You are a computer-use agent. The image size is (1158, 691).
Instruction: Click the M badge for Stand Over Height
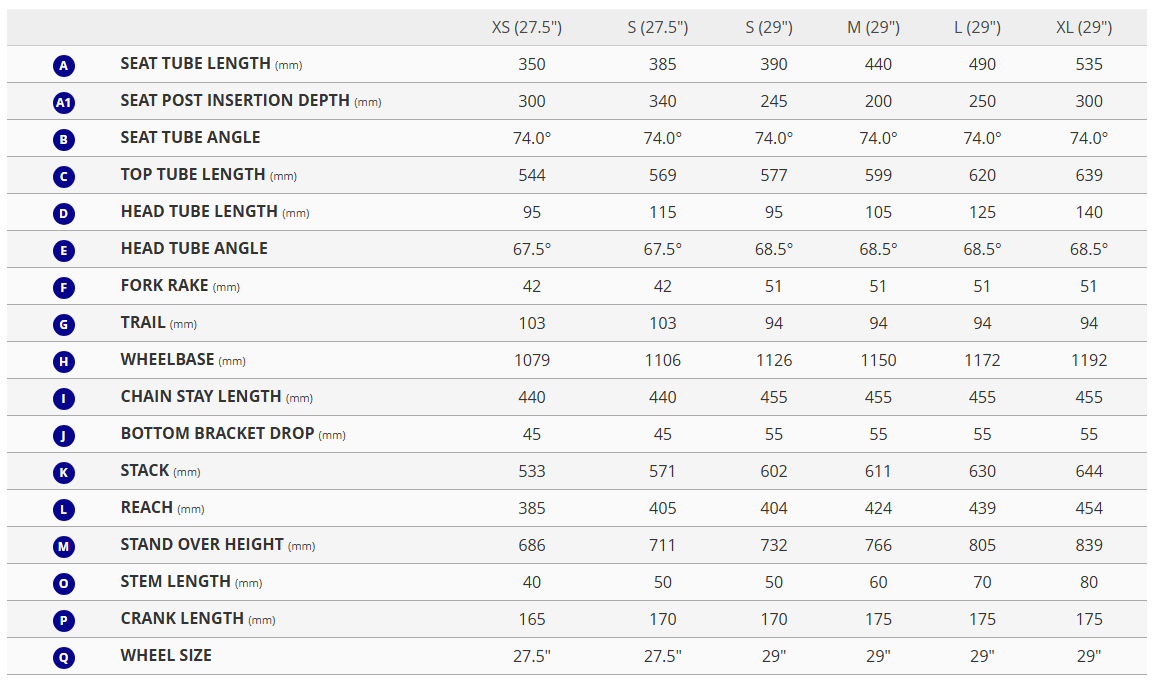tap(64, 546)
